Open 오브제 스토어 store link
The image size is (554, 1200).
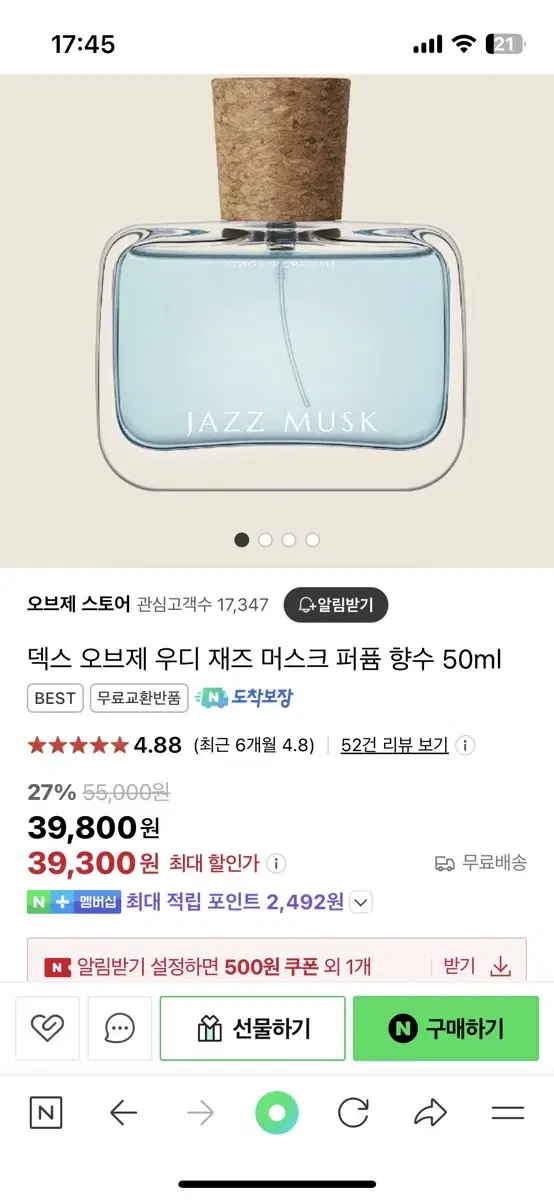(79, 604)
